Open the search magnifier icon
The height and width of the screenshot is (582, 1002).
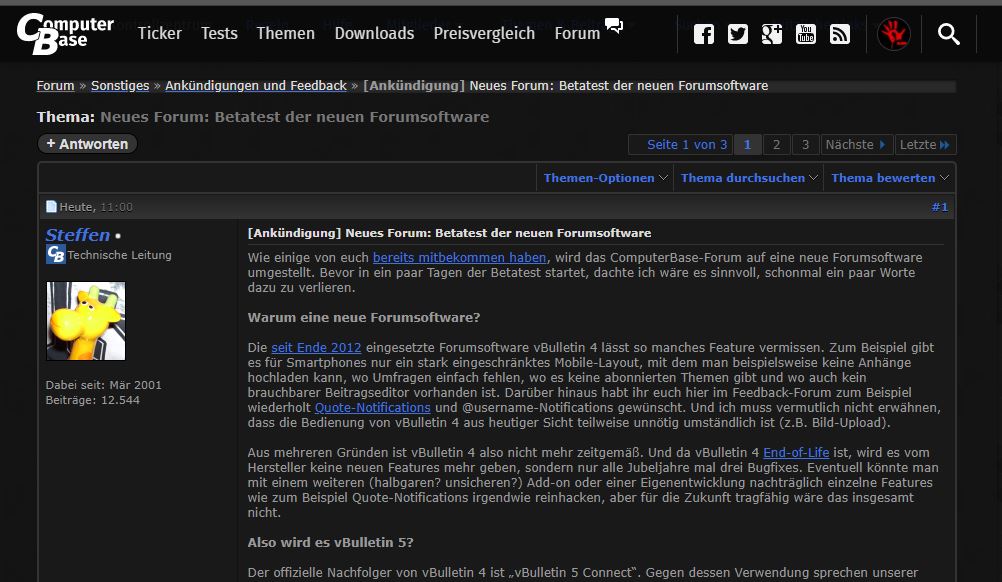coord(948,34)
